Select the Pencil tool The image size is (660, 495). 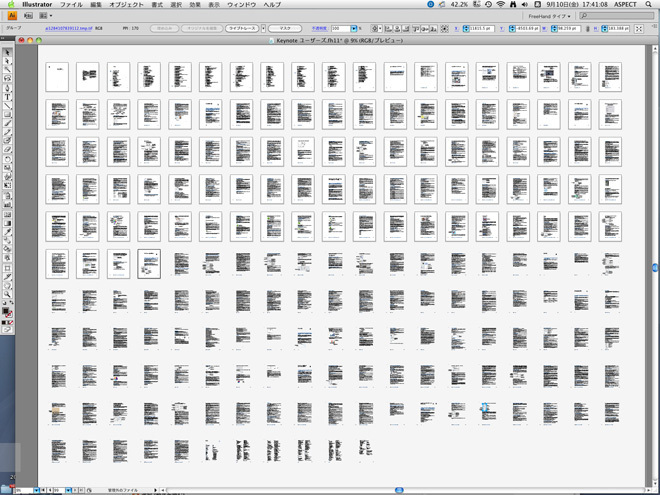(7, 132)
